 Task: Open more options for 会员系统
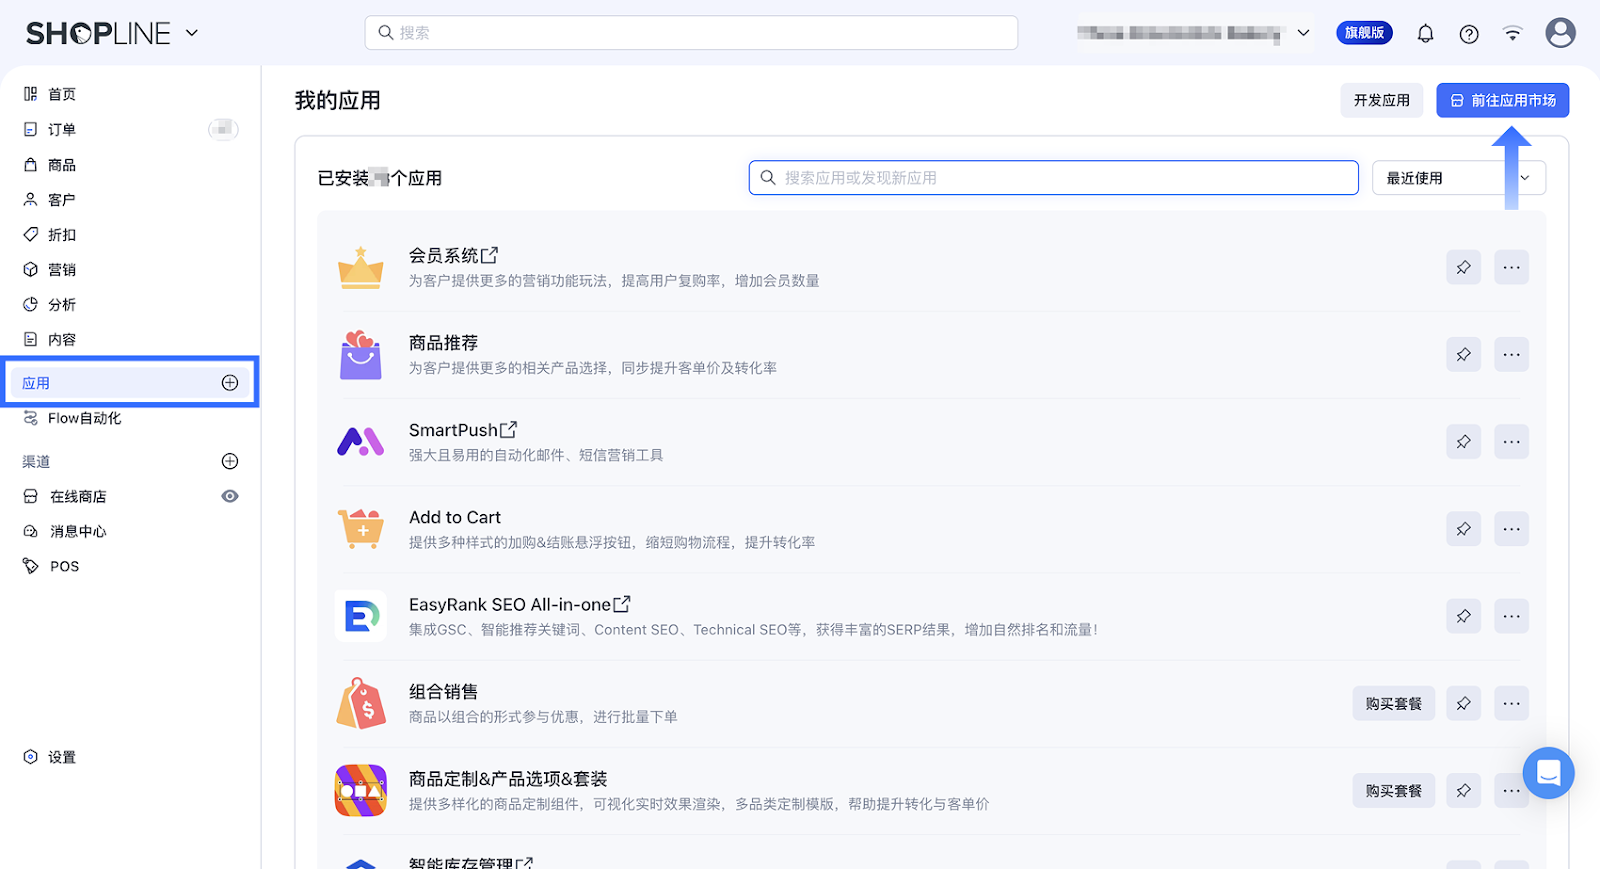[1511, 267]
